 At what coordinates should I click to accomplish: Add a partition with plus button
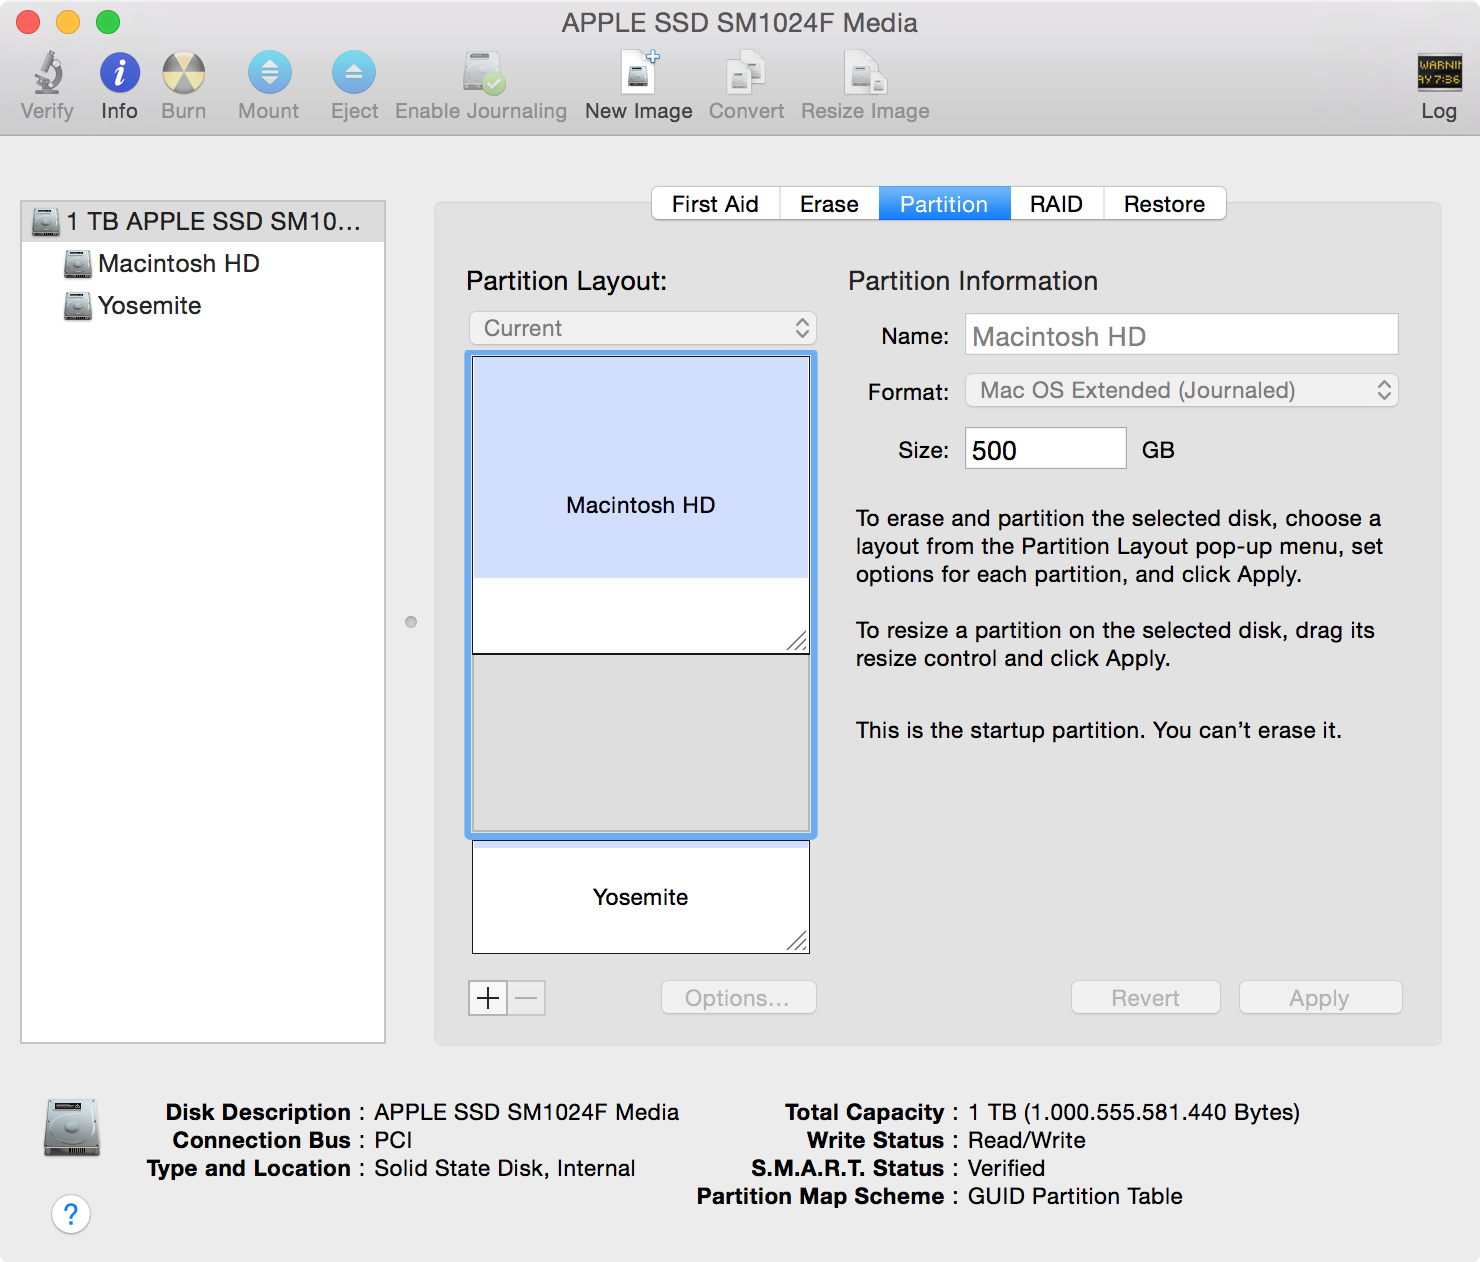[488, 998]
